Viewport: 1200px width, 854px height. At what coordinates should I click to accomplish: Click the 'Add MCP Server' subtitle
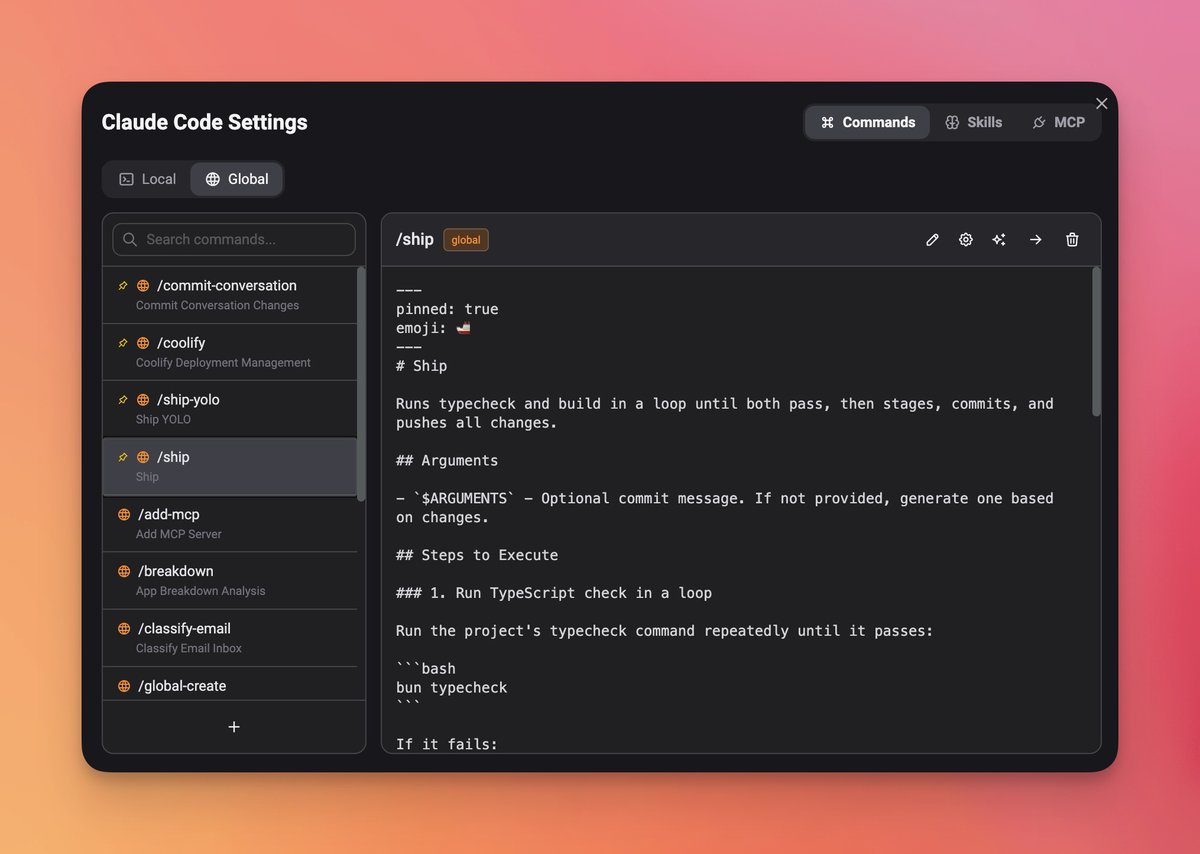pyautogui.click(x=179, y=534)
